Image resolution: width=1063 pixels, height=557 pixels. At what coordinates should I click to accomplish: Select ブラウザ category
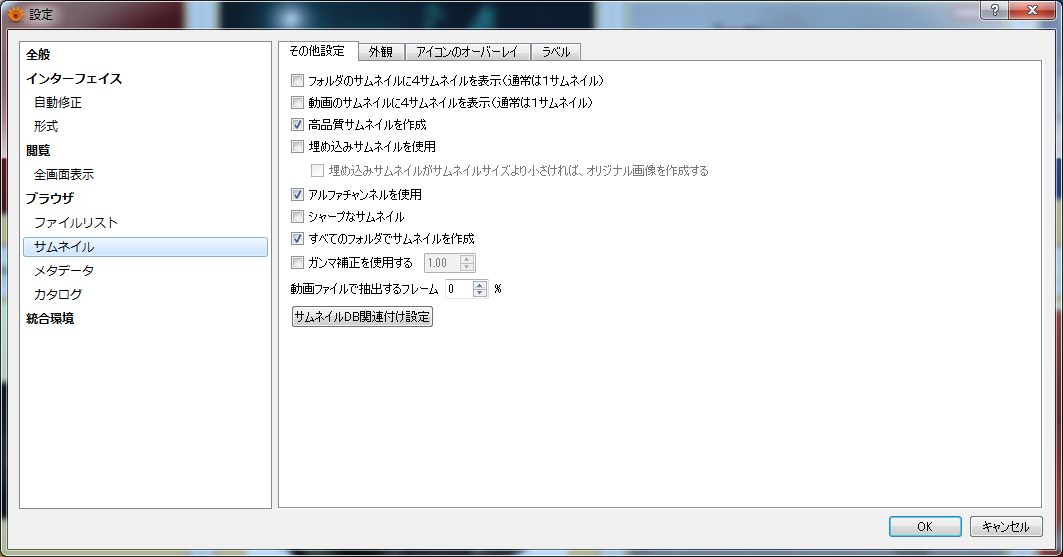[49, 199]
